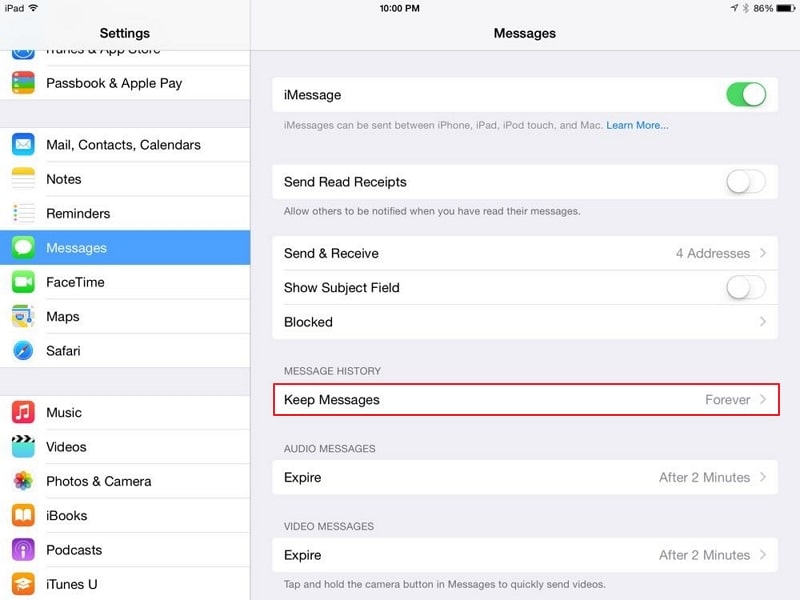Screen dimensions: 800x600
Task: Turn off the iMessage switch
Action: [x=746, y=94]
